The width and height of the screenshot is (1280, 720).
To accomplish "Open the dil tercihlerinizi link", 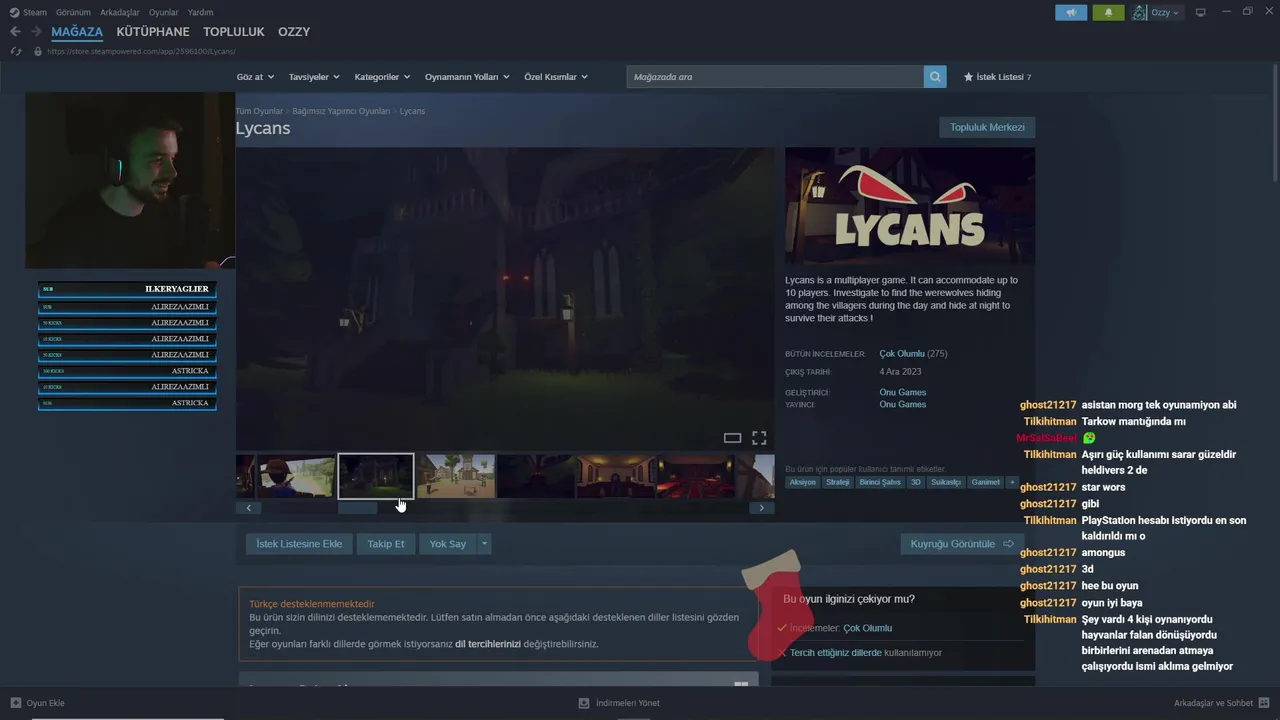I will point(488,644).
